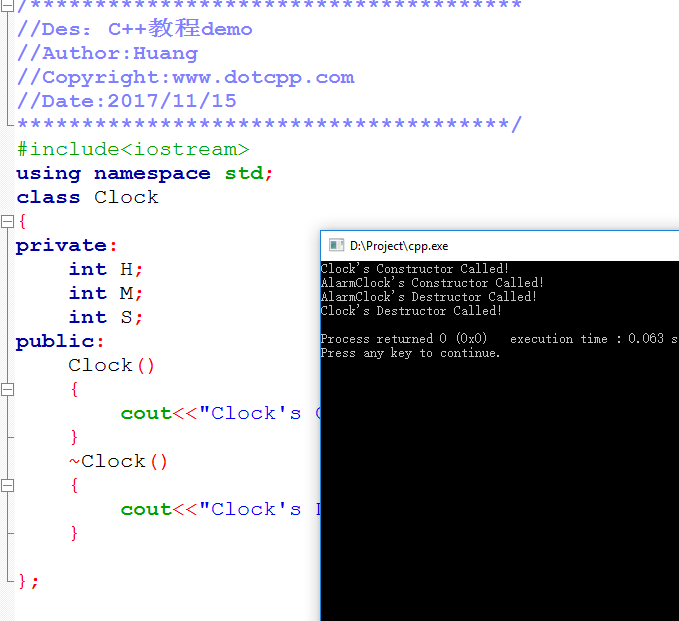This screenshot has width=679, height=621.
Task: Collapse the ~Clock() destructor body fold
Action: (7, 485)
